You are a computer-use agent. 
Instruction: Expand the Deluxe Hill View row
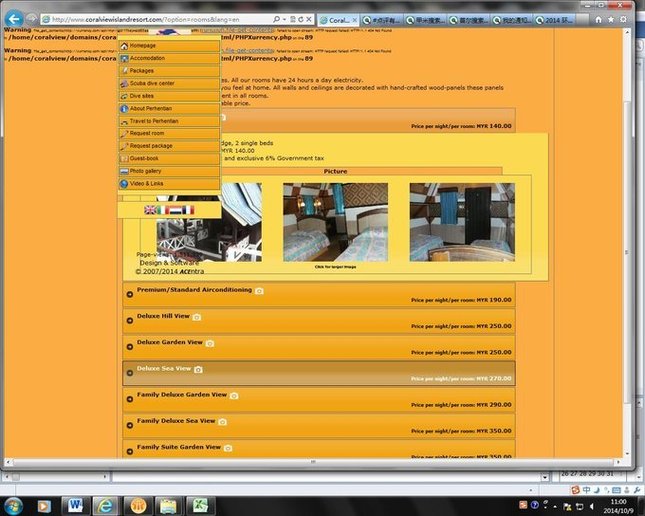[319, 321]
